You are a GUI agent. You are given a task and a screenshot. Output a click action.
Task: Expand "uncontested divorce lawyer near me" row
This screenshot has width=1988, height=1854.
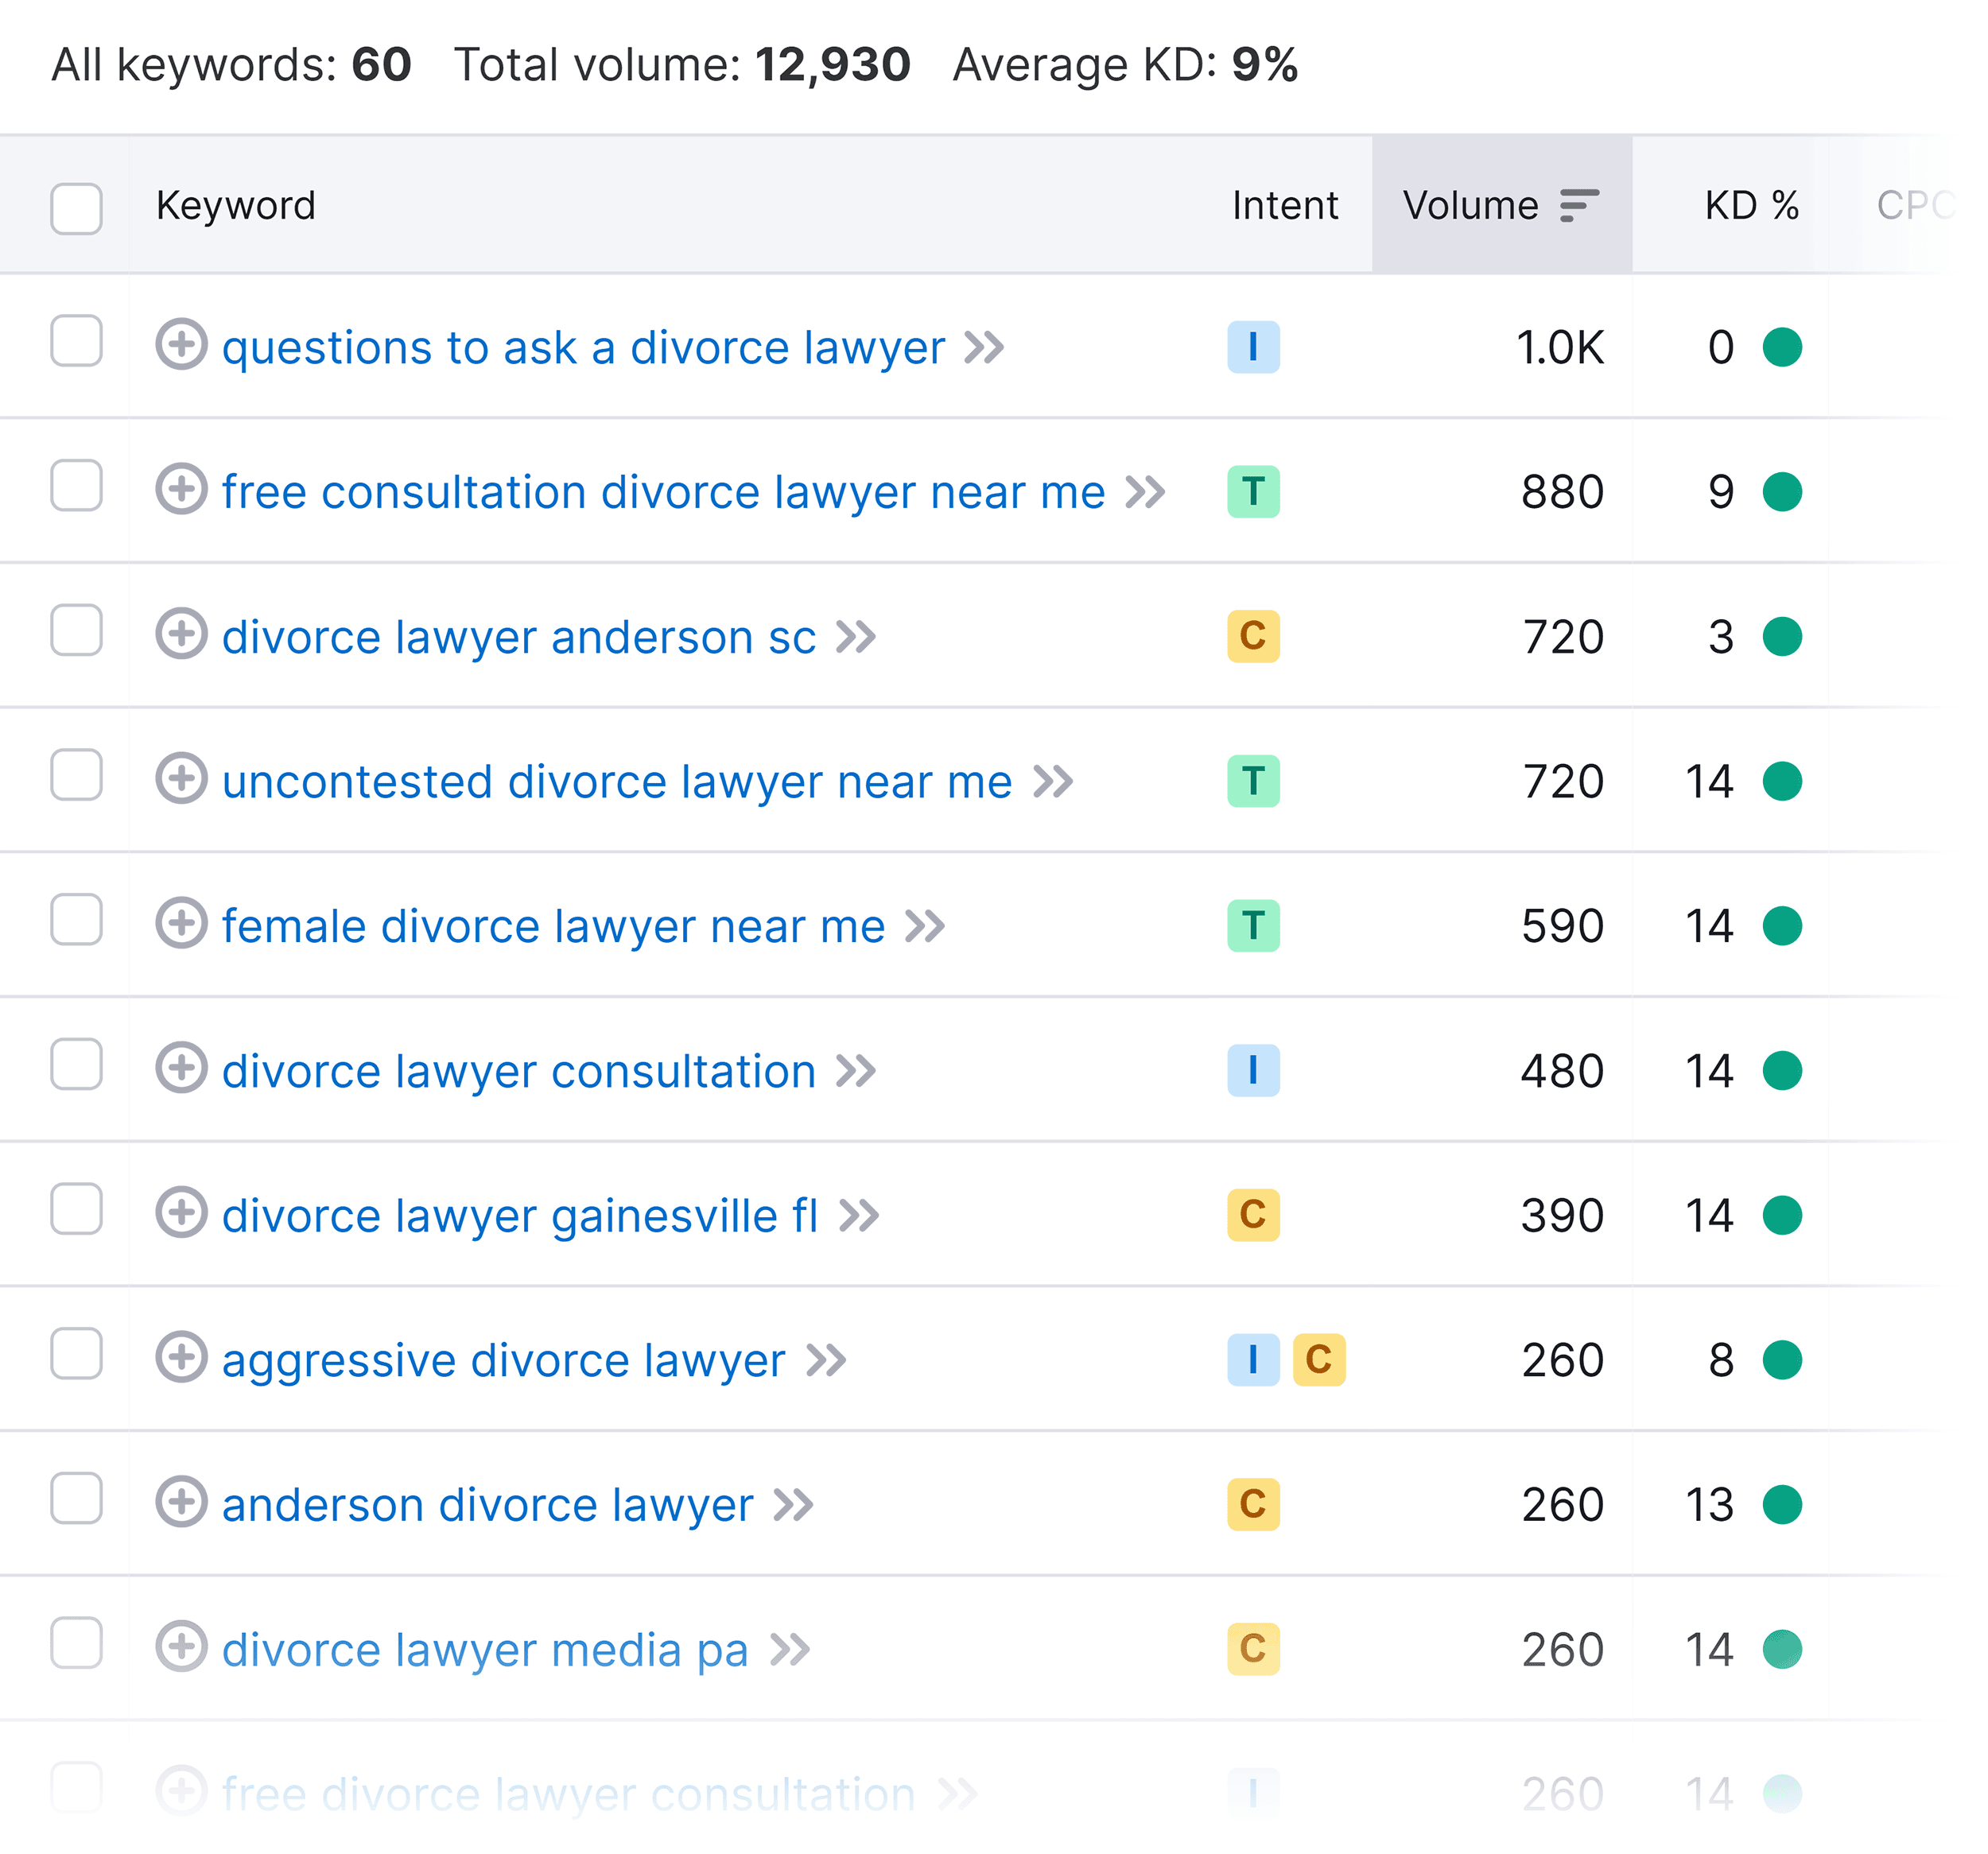183,781
